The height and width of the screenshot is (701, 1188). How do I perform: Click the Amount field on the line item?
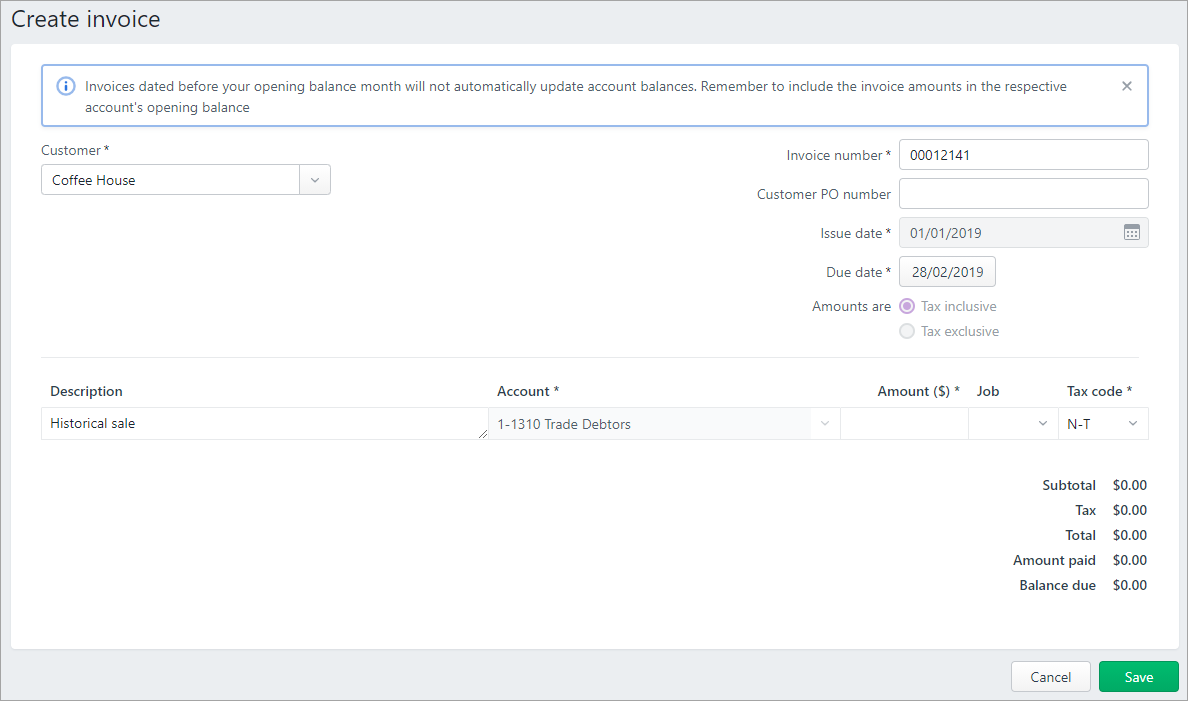pos(904,423)
